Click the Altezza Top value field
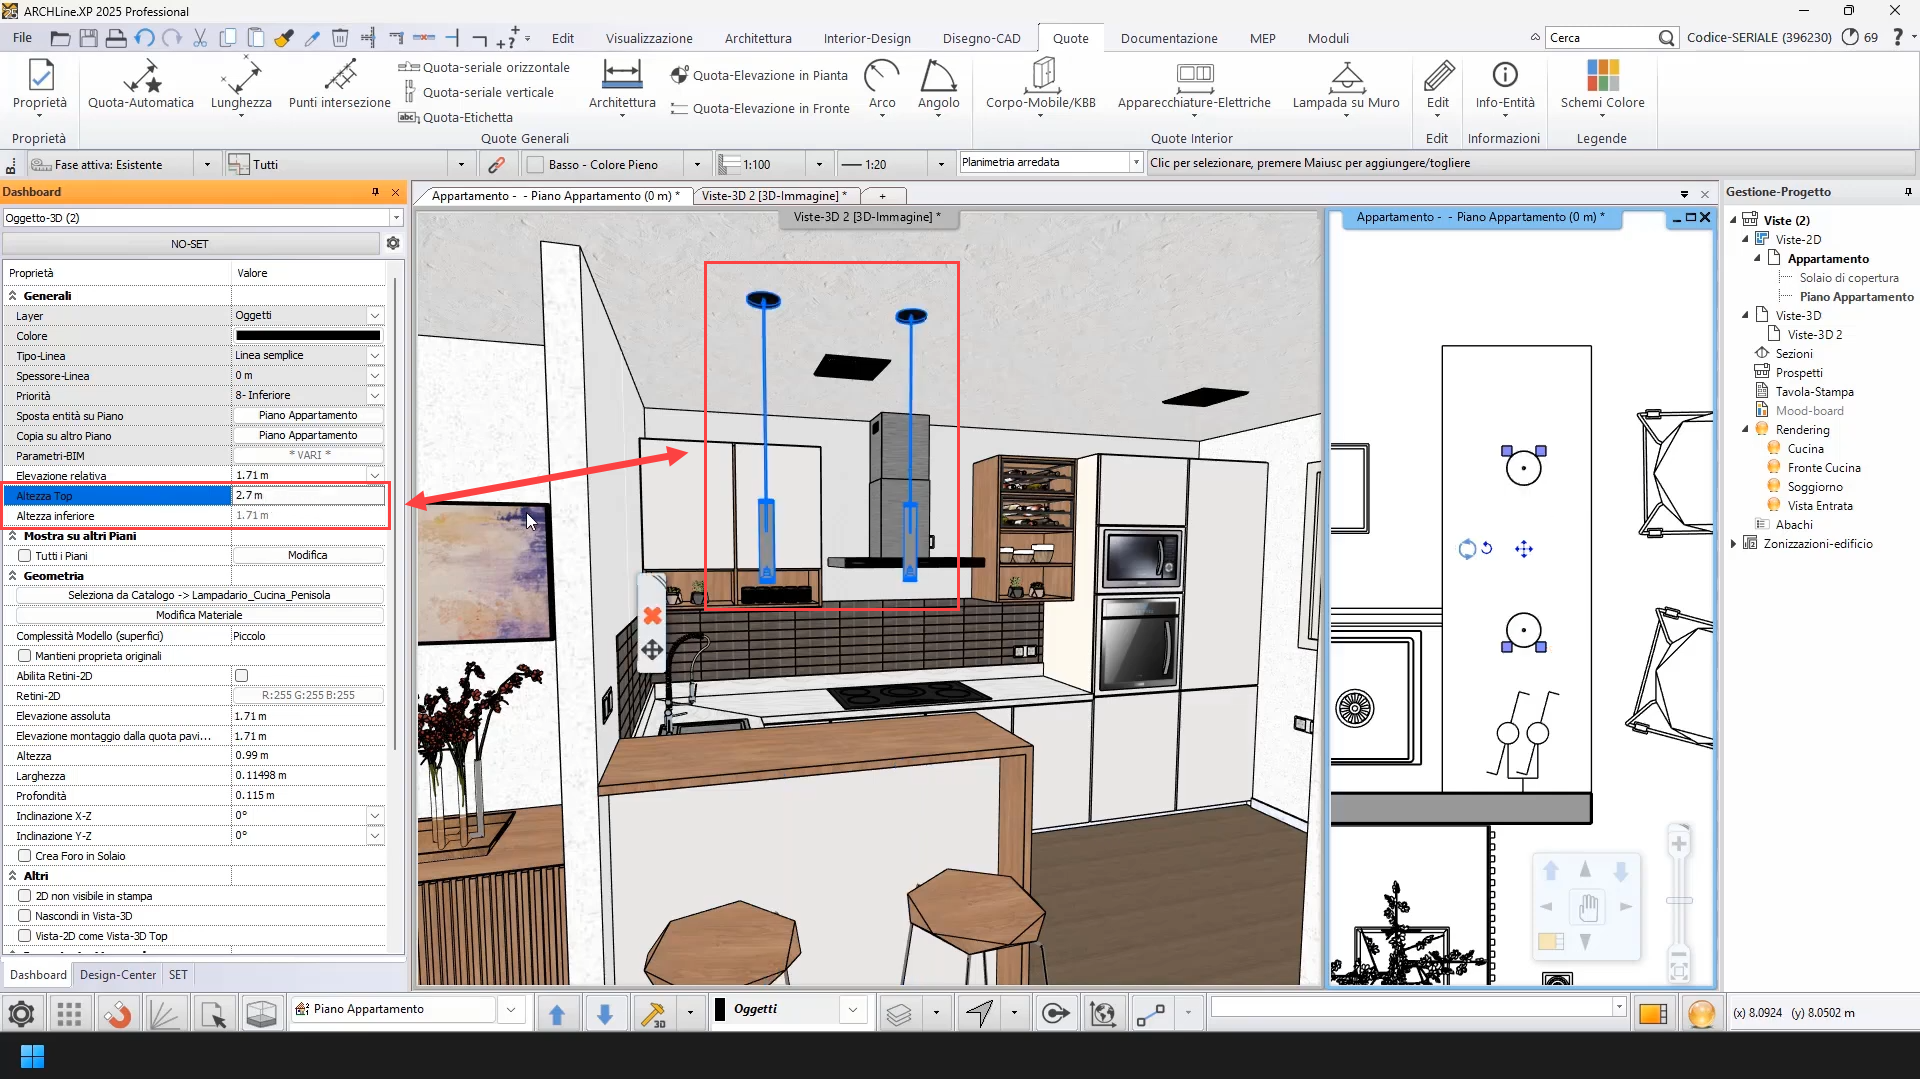 (x=308, y=495)
